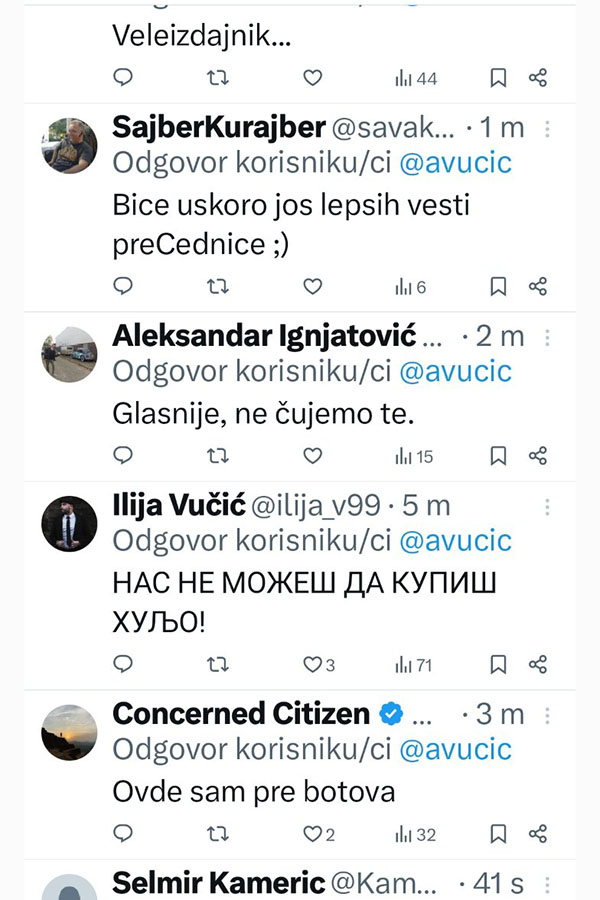Image resolution: width=600 pixels, height=900 pixels.
Task: Bookmark the Veleizdajnik tweet
Action: (x=498, y=77)
